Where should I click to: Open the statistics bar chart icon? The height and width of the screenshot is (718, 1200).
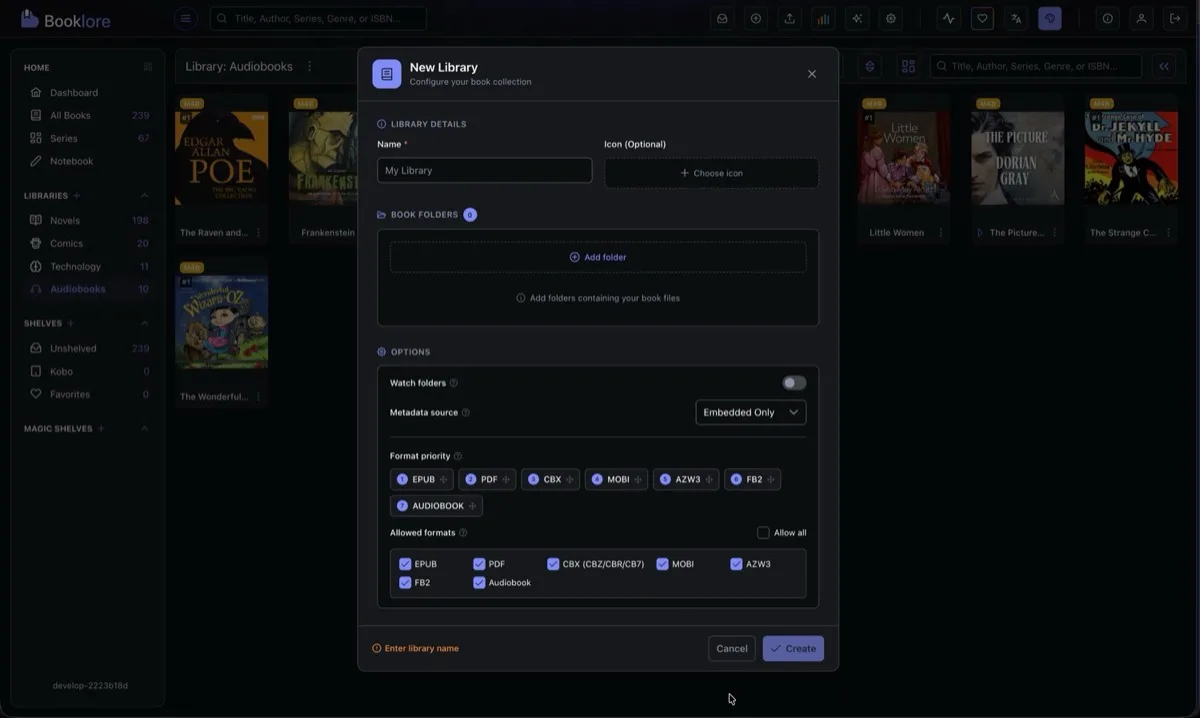pos(823,18)
